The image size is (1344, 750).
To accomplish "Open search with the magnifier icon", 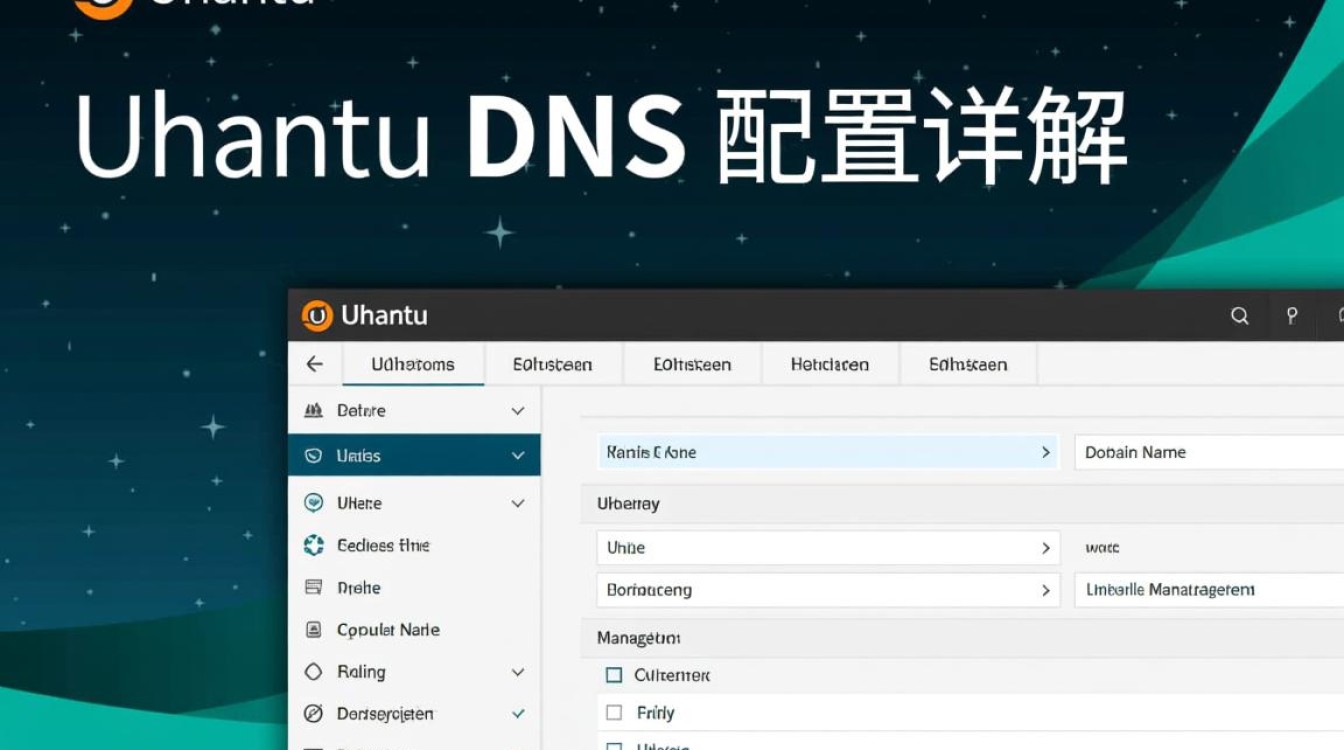I will click(1240, 316).
